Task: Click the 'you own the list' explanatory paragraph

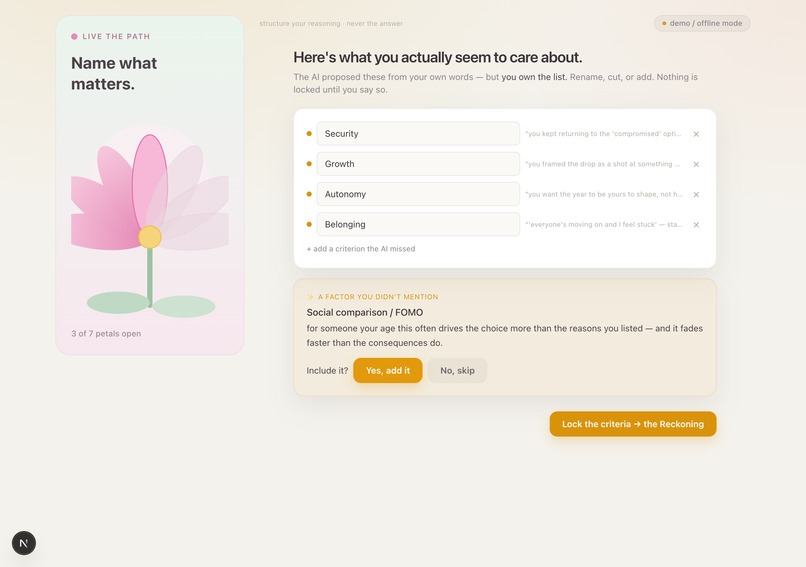Action: (x=496, y=83)
